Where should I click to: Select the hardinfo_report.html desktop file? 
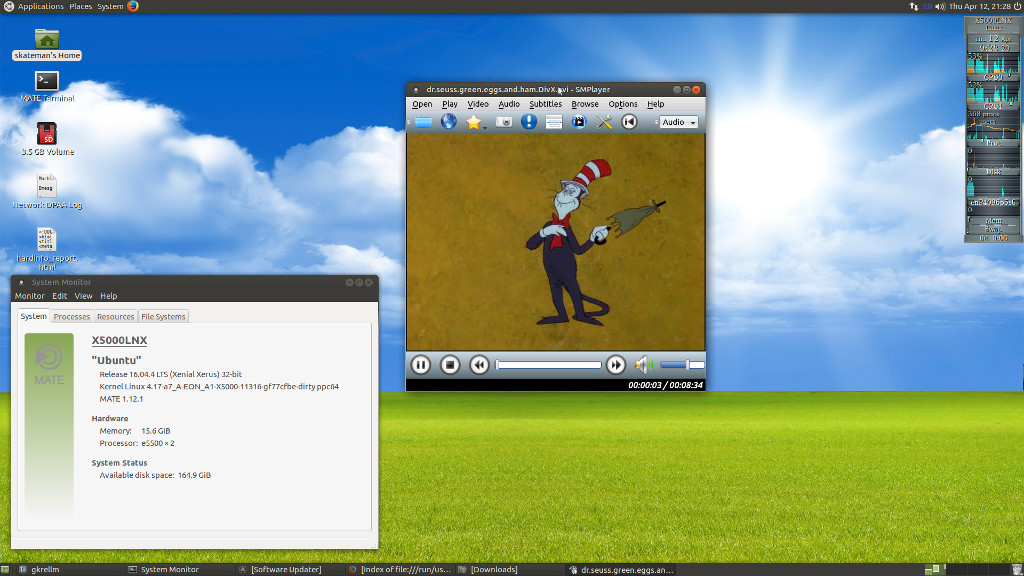[x=47, y=249]
